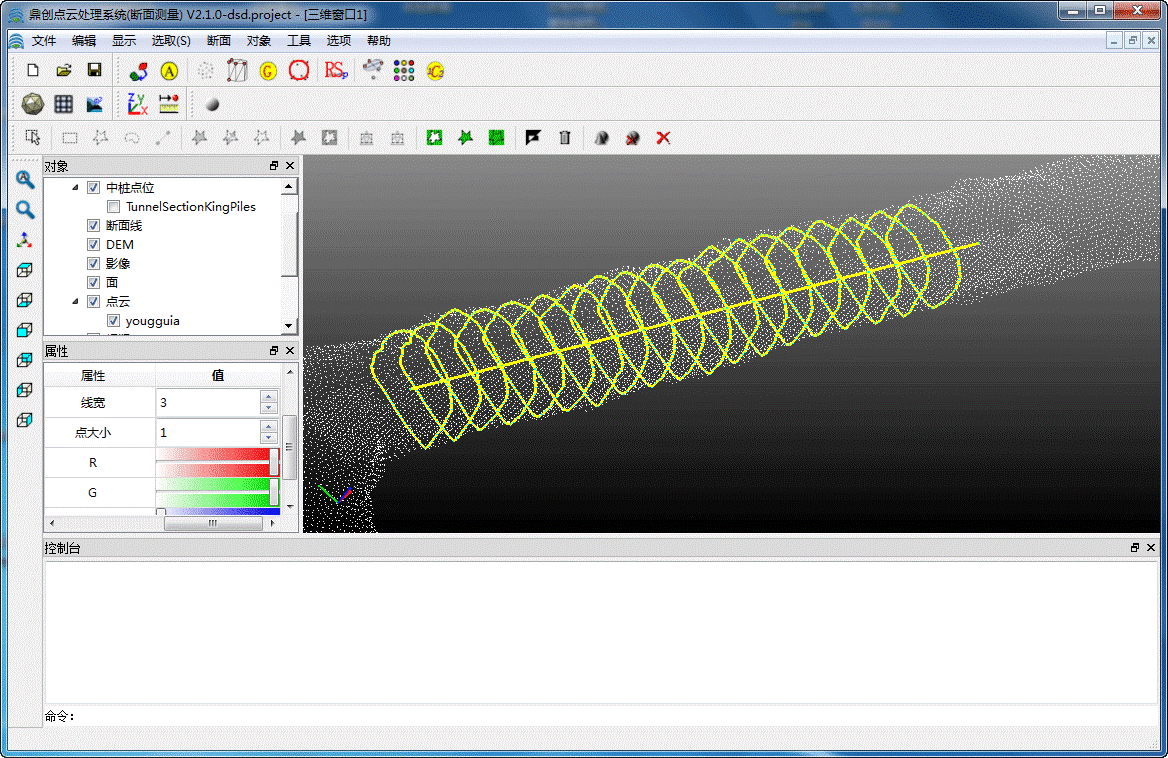Click the yellow circled A icon
This screenshot has width=1168, height=758.
[169, 70]
